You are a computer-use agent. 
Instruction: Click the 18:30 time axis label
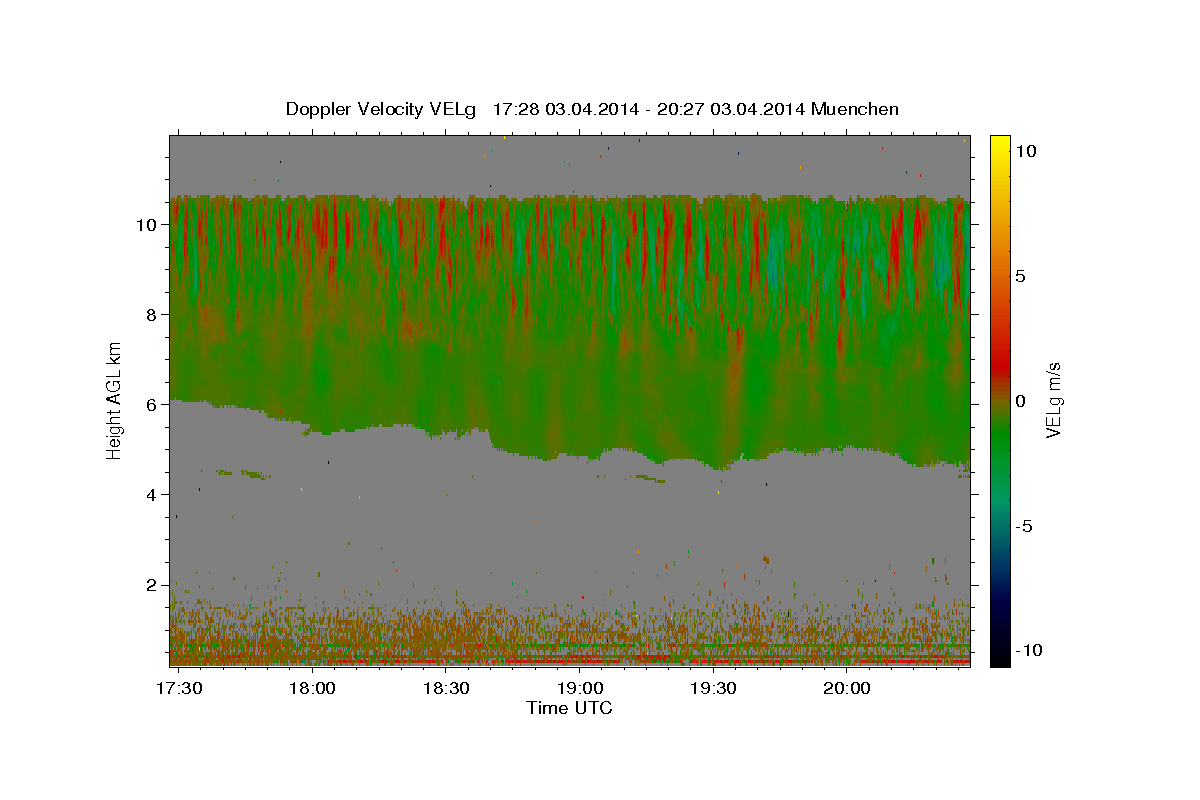tap(446, 689)
